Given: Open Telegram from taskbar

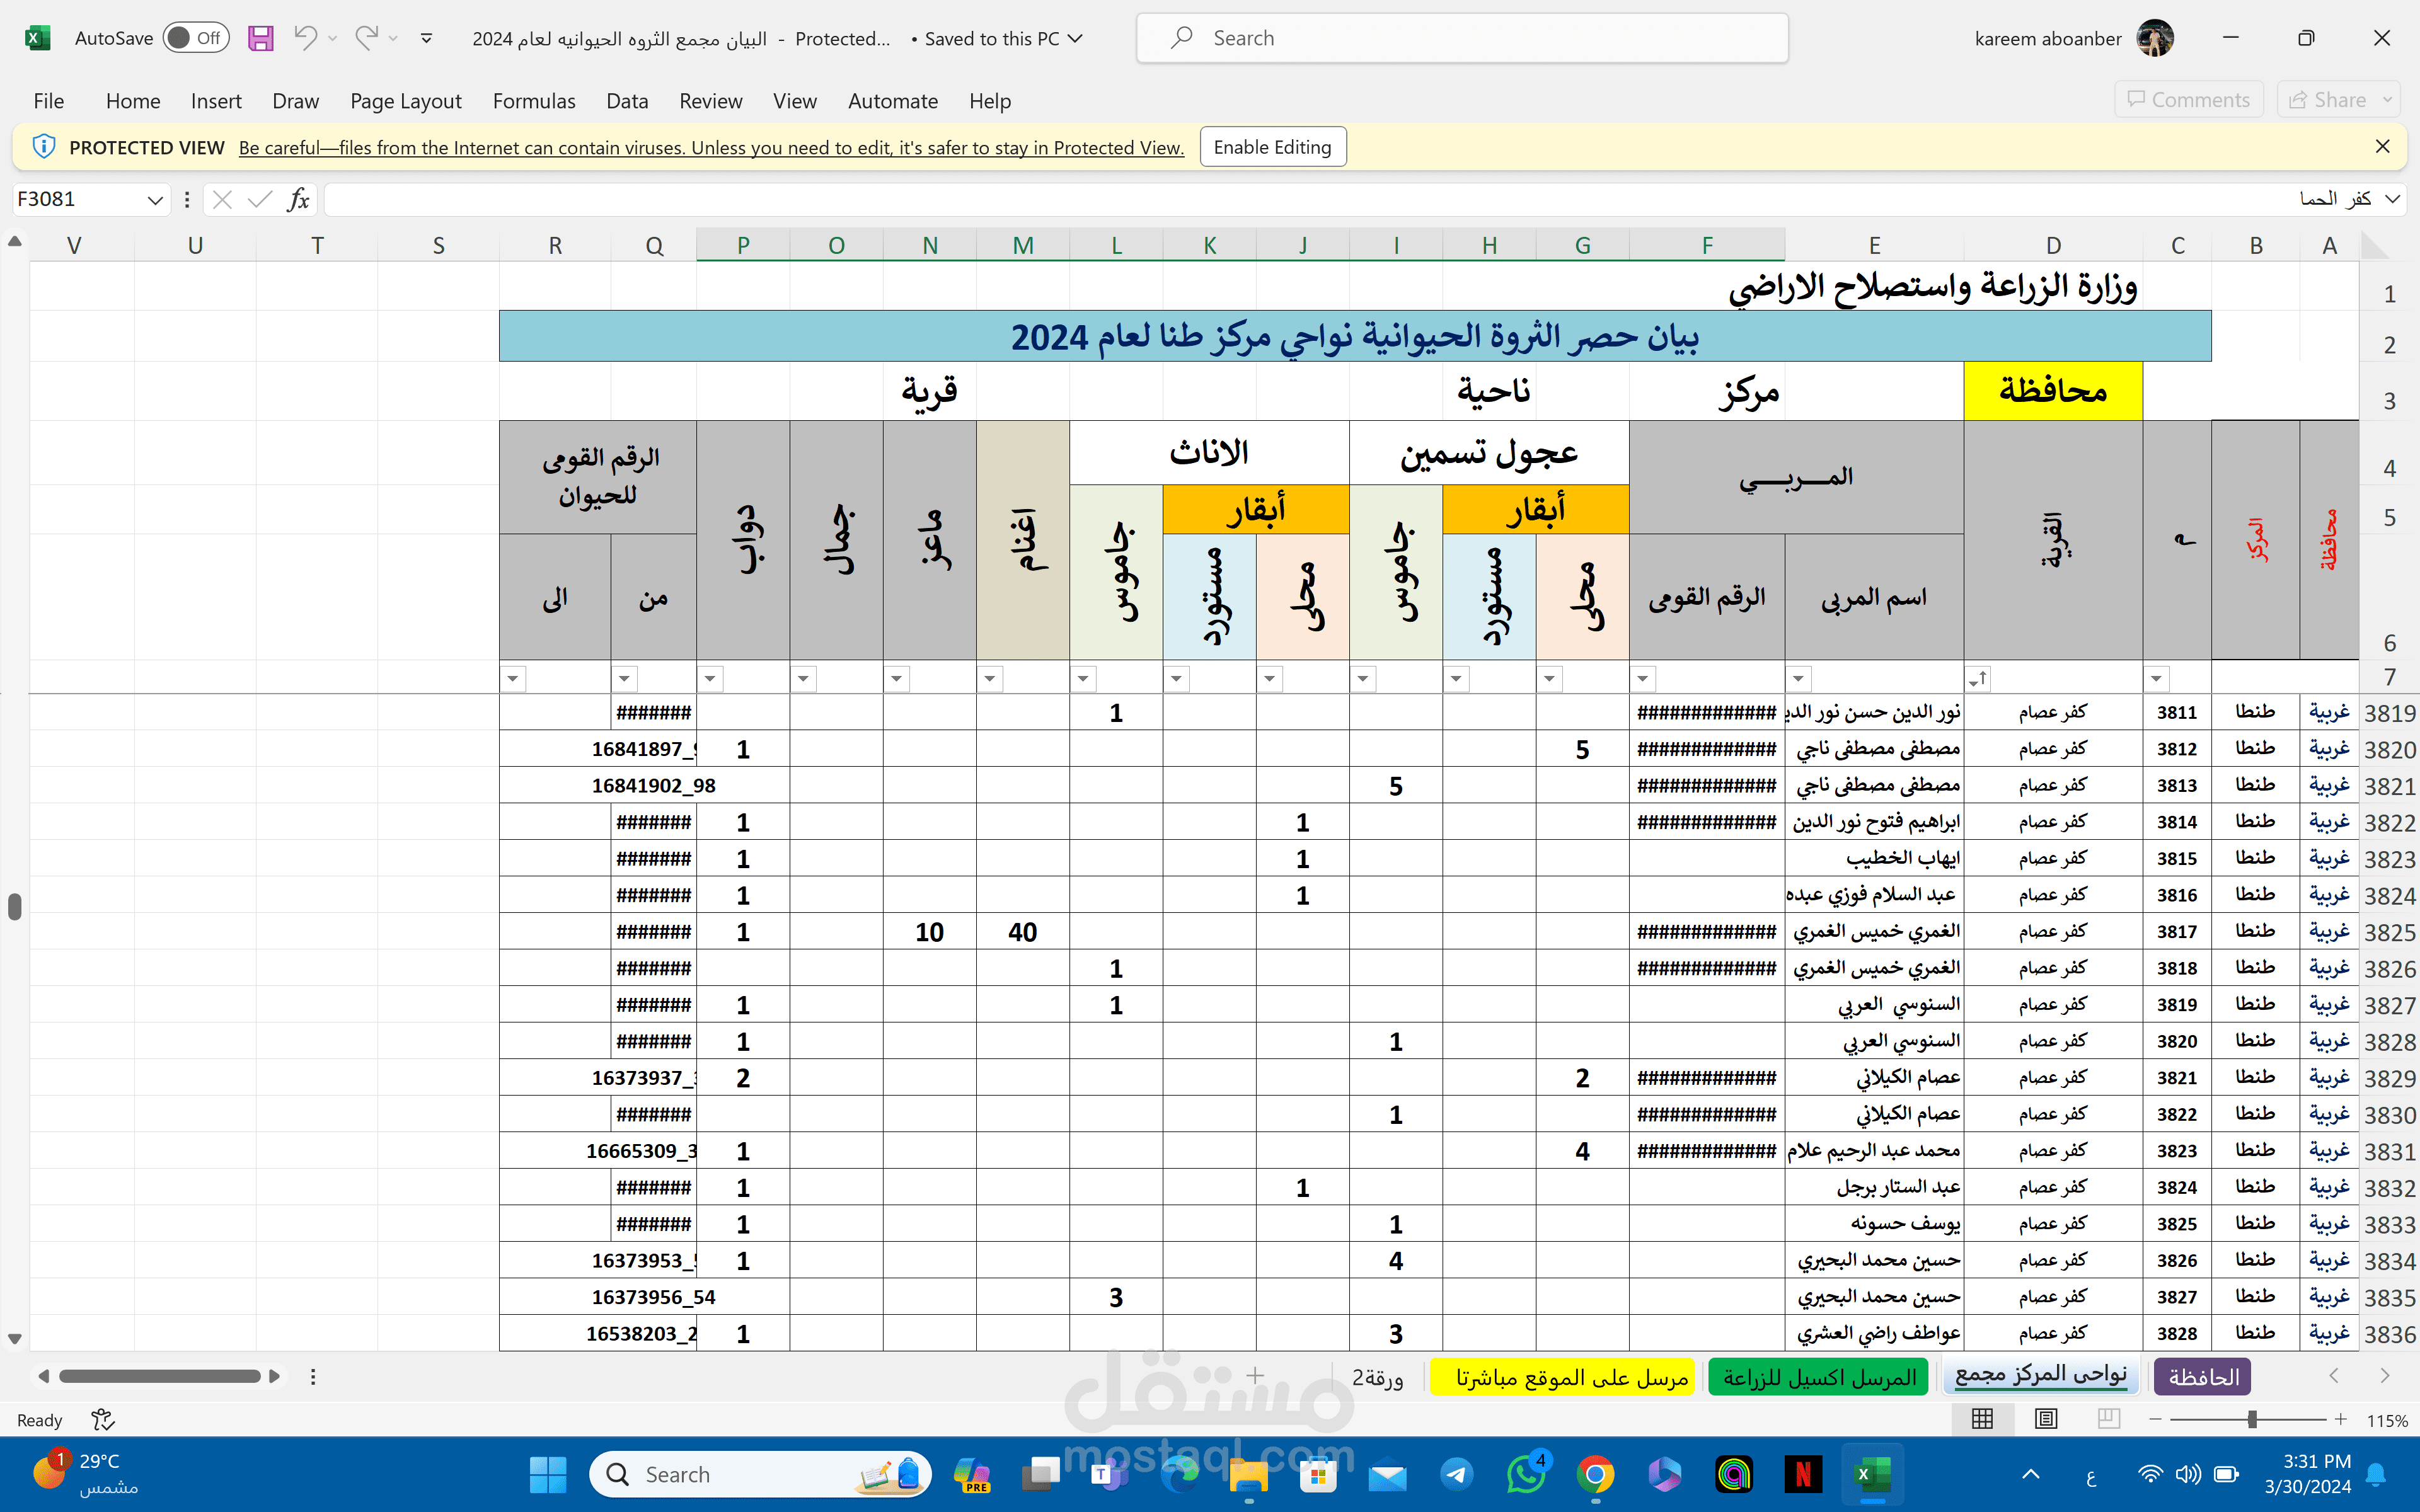Looking at the screenshot, I should coord(1456,1474).
